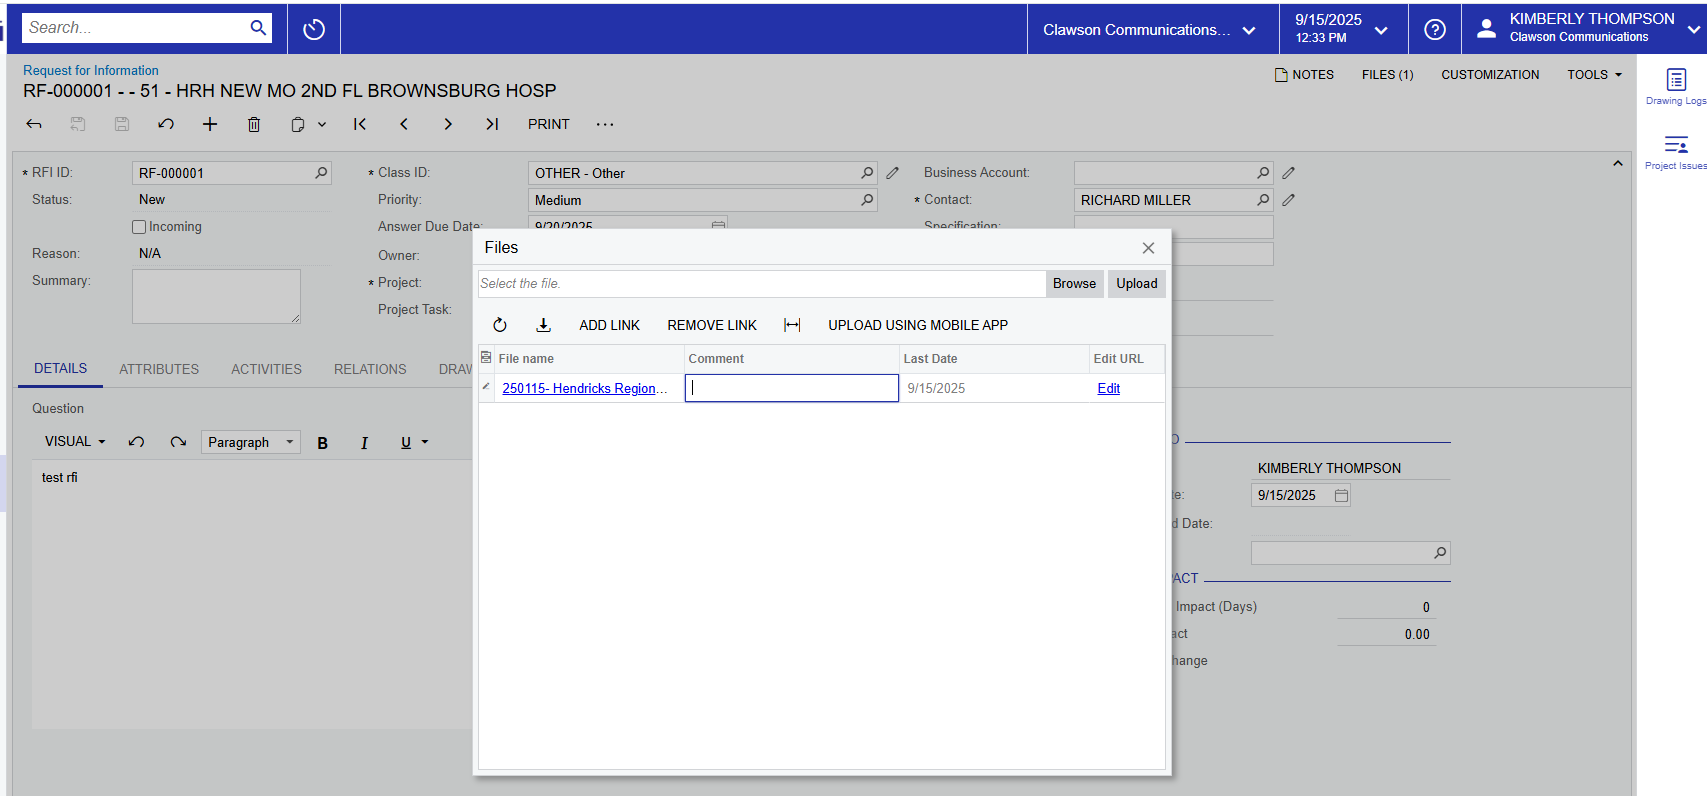1707x796 pixels.
Task: Open the Clawson Communications company dropdown
Action: tap(1149, 30)
